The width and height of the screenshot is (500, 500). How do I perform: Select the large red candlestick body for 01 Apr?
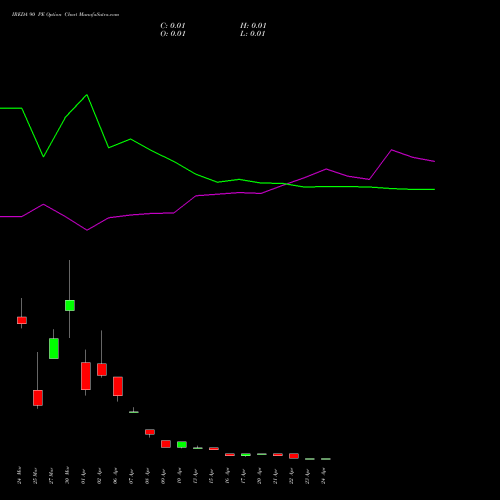(x=86, y=376)
